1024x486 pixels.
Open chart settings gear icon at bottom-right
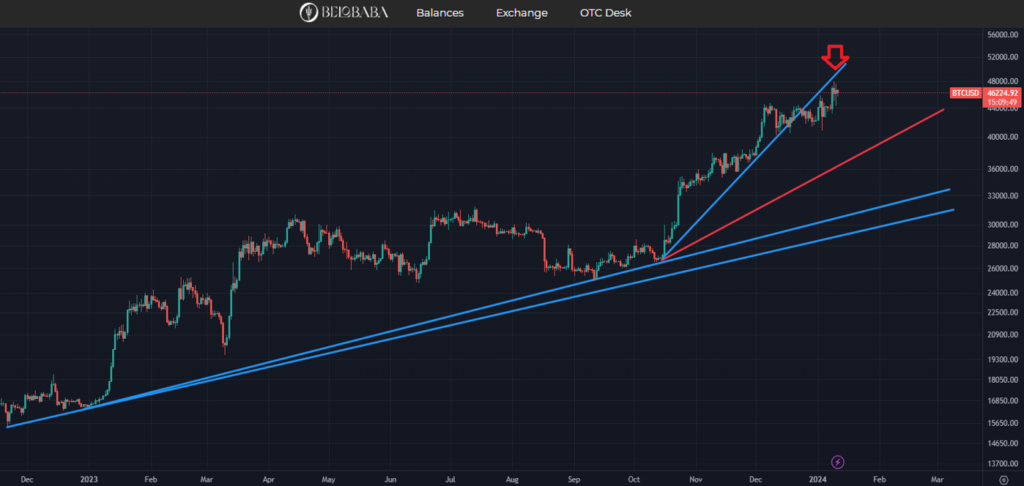pyautogui.click(x=1003, y=481)
